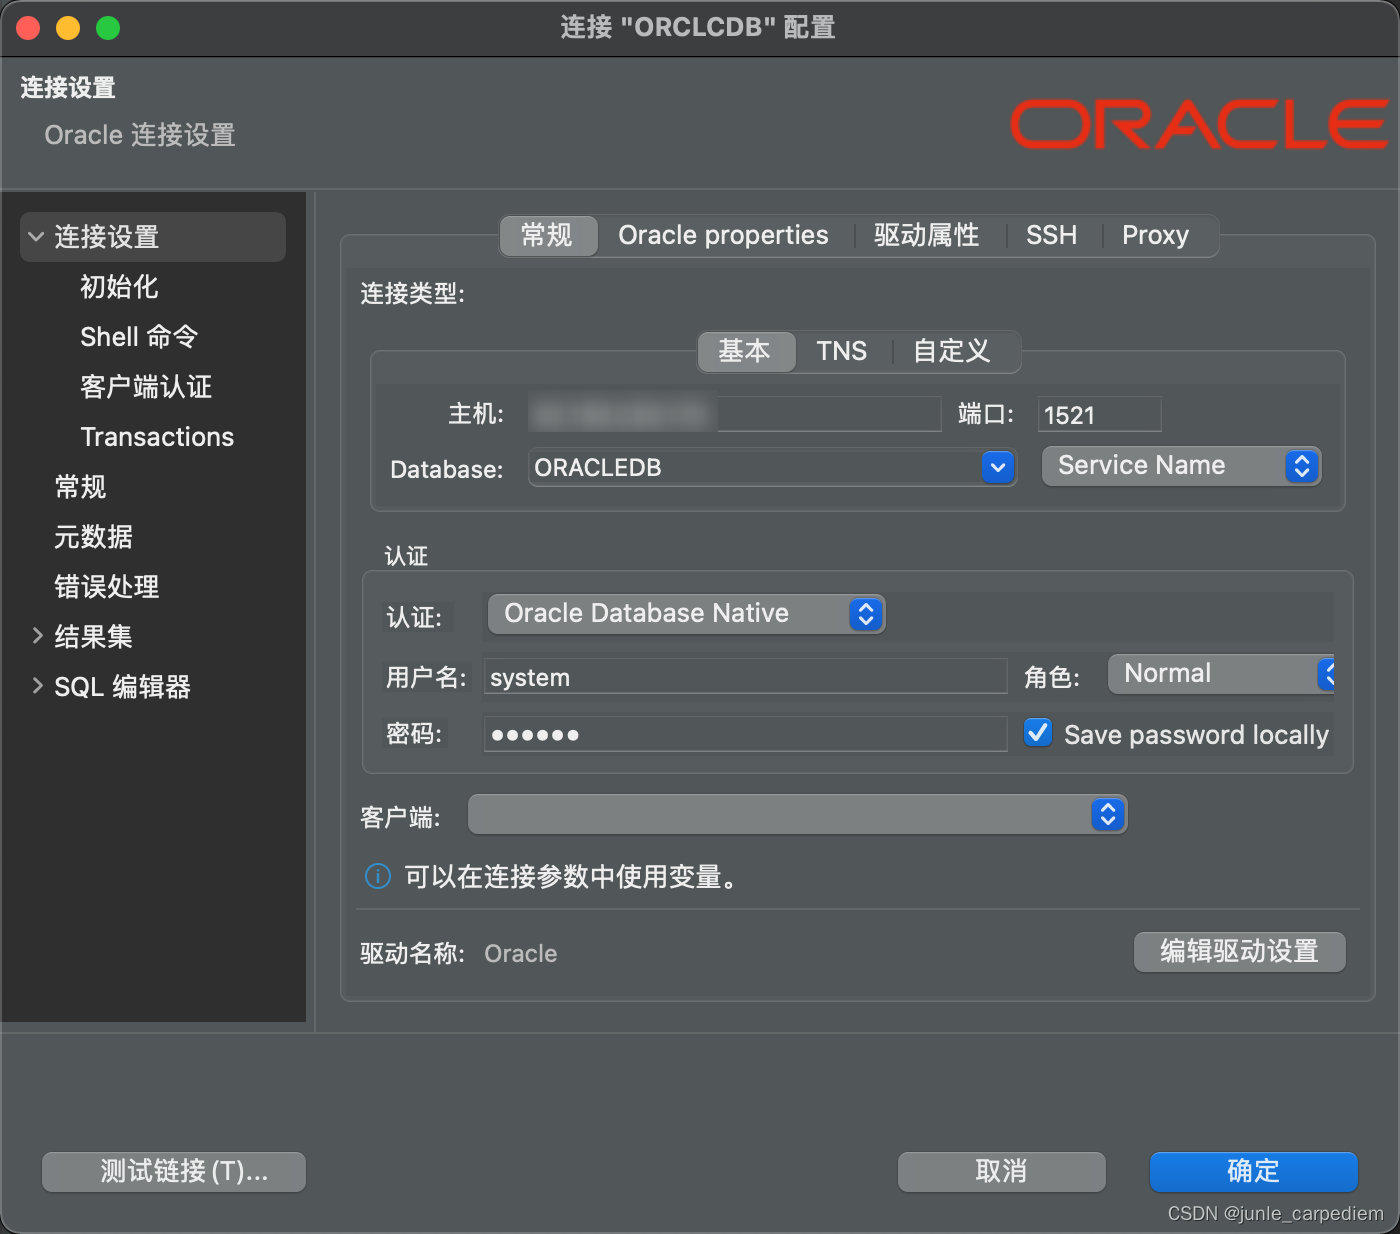Click the Oracle logo in the header
Image resolution: width=1400 pixels, height=1234 pixels.
1198,124
